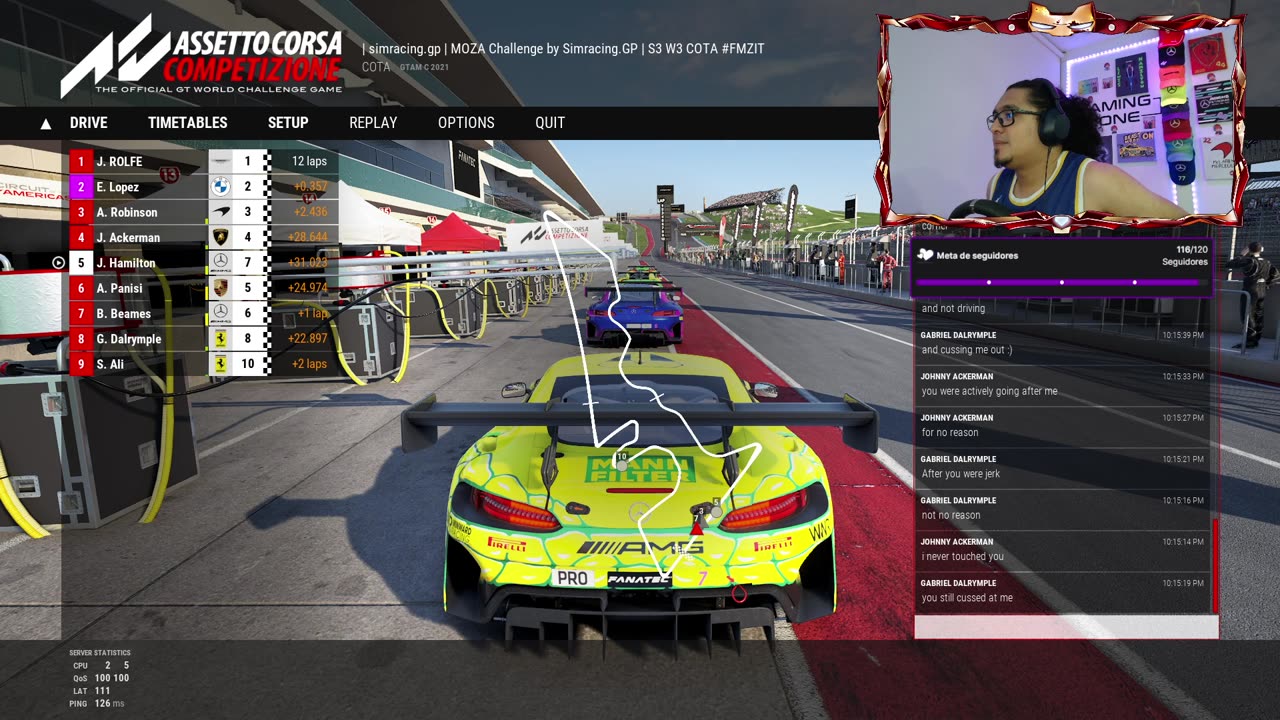Select driver J. ROLFE in standings
The image size is (1280, 720).
[119, 161]
